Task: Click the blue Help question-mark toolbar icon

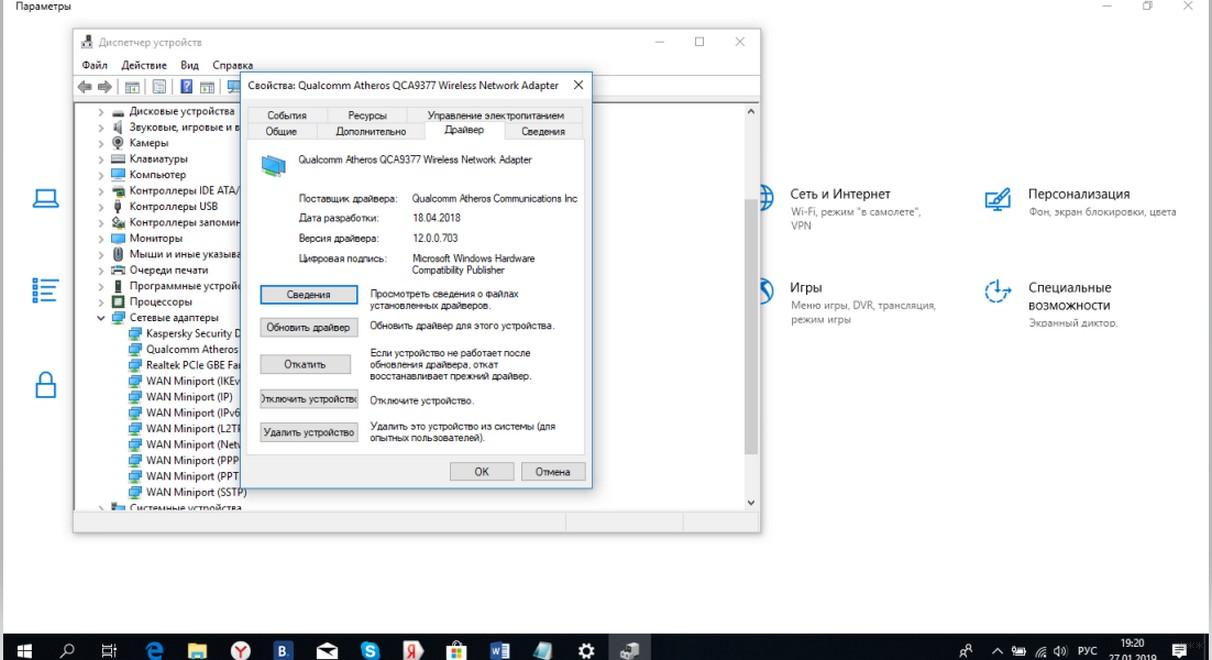Action: click(x=186, y=87)
